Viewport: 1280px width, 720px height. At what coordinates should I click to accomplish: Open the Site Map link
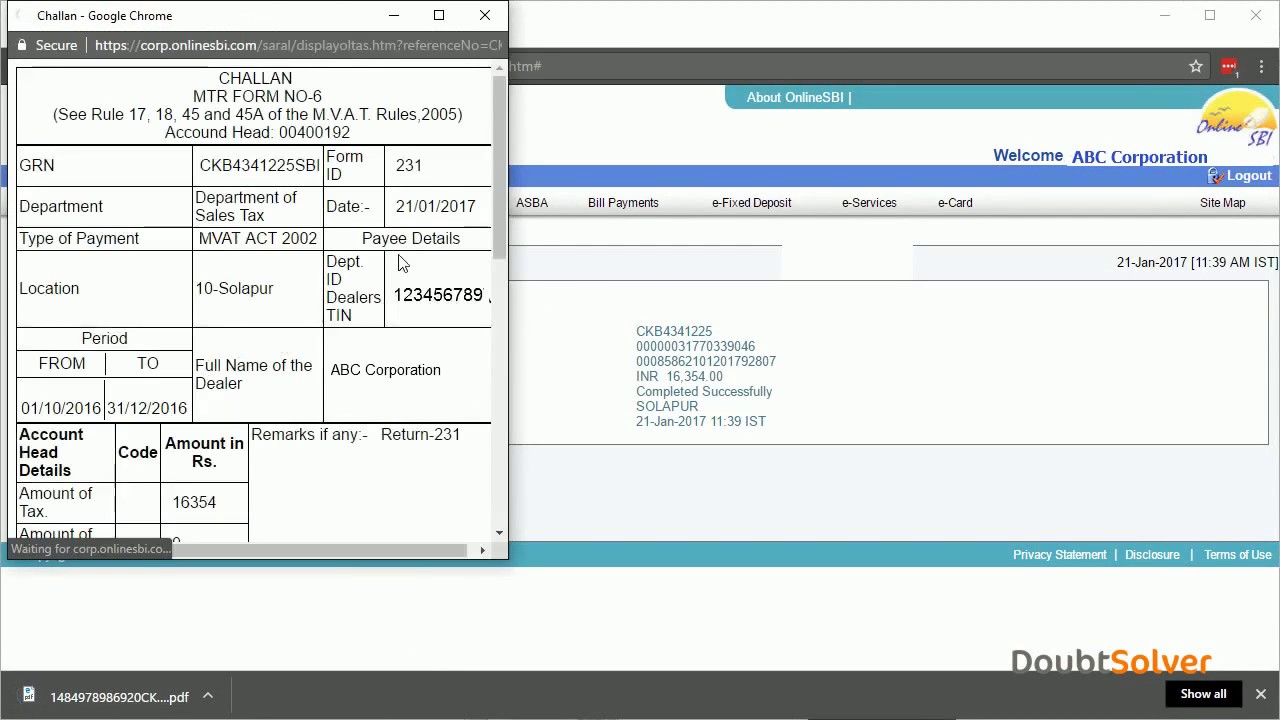(x=1223, y=203)
